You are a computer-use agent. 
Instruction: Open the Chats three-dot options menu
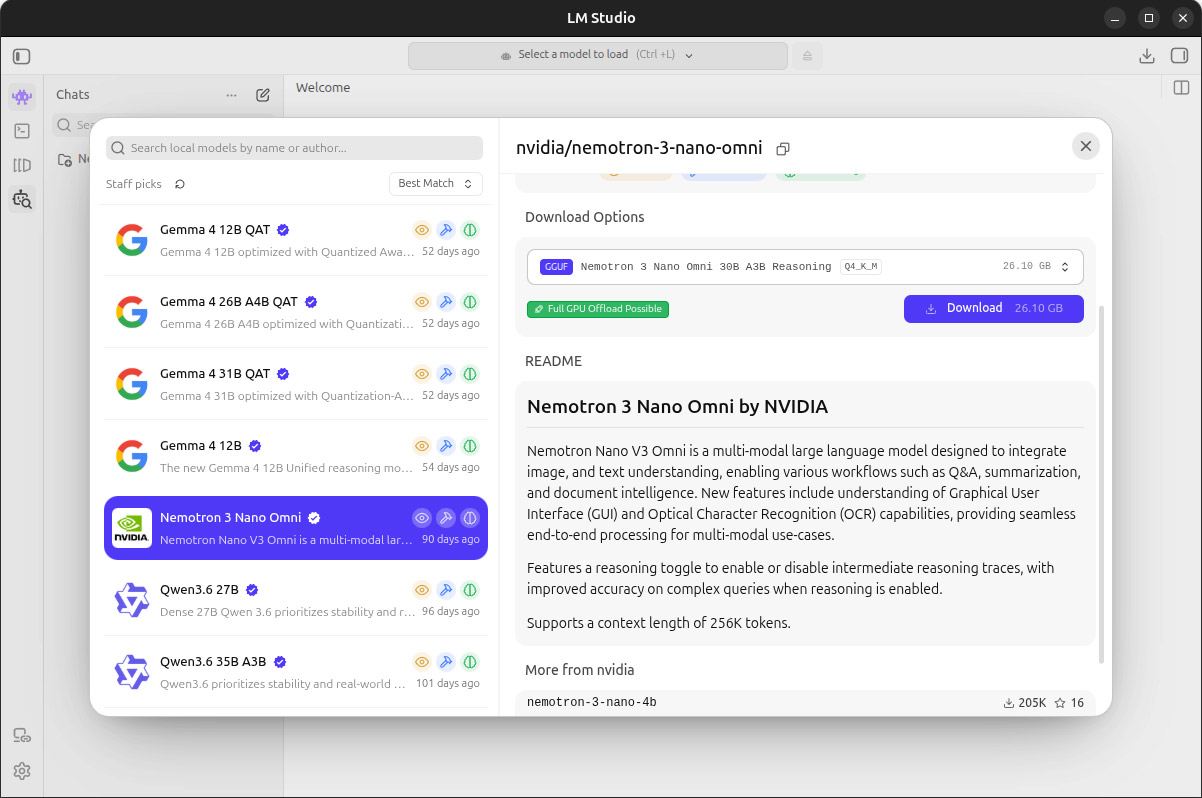tap(232, 95)
